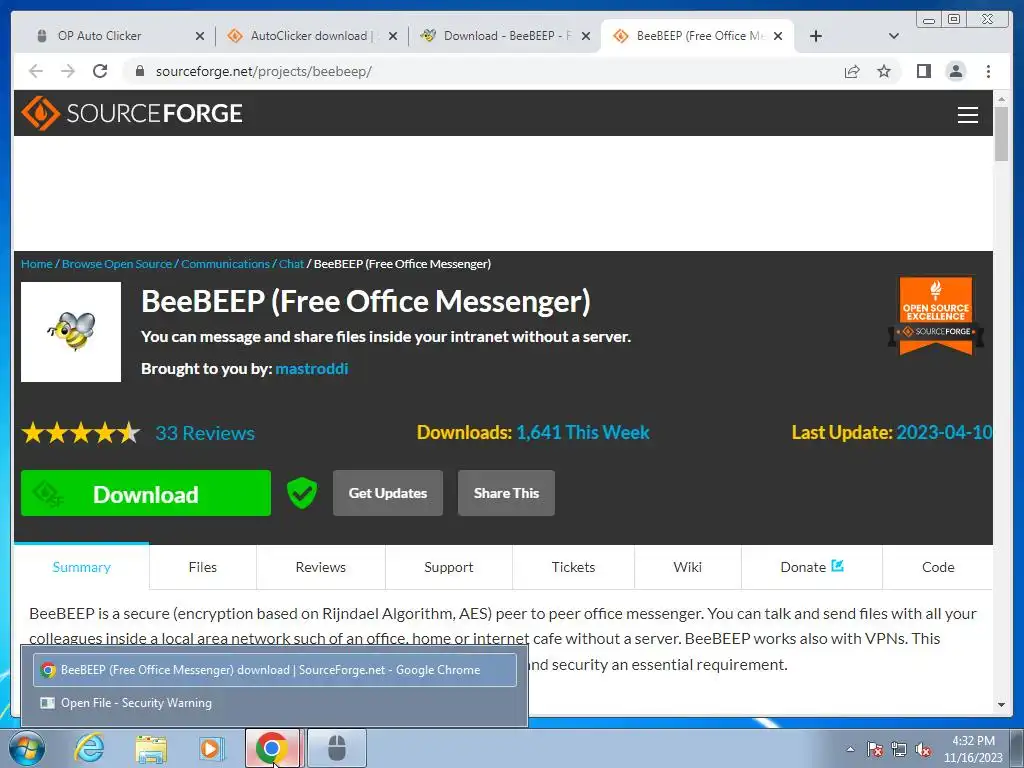Screen dimensions: 1024x768
Task: Click 1,641 This Week downloads link
Action: click(x=583, y=432)
